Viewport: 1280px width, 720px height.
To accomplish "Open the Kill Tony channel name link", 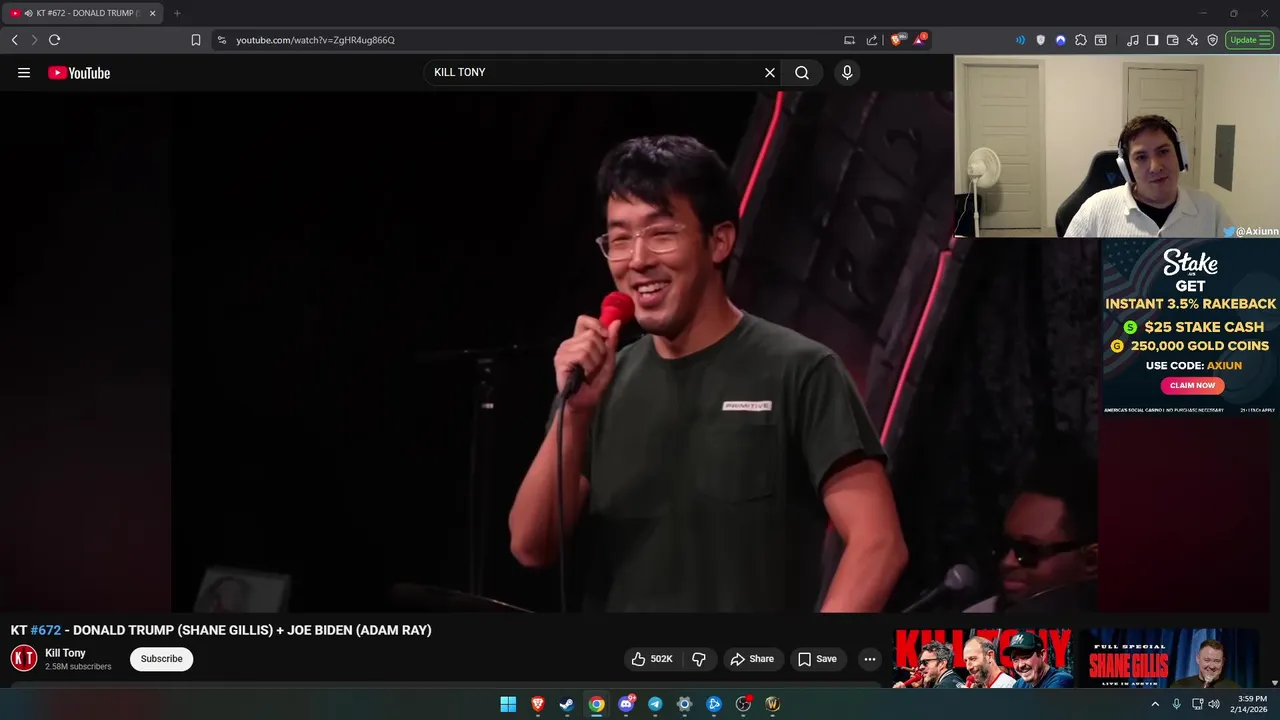I will click(x=65, y=653).
